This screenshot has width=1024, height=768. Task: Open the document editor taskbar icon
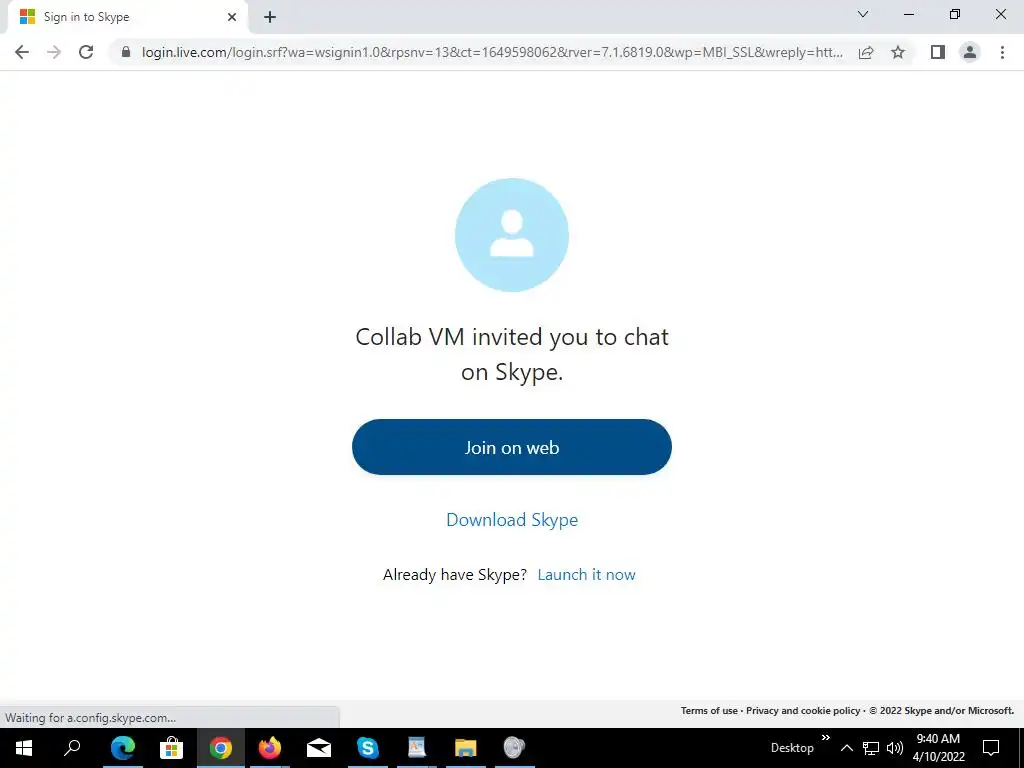[417, 748]
